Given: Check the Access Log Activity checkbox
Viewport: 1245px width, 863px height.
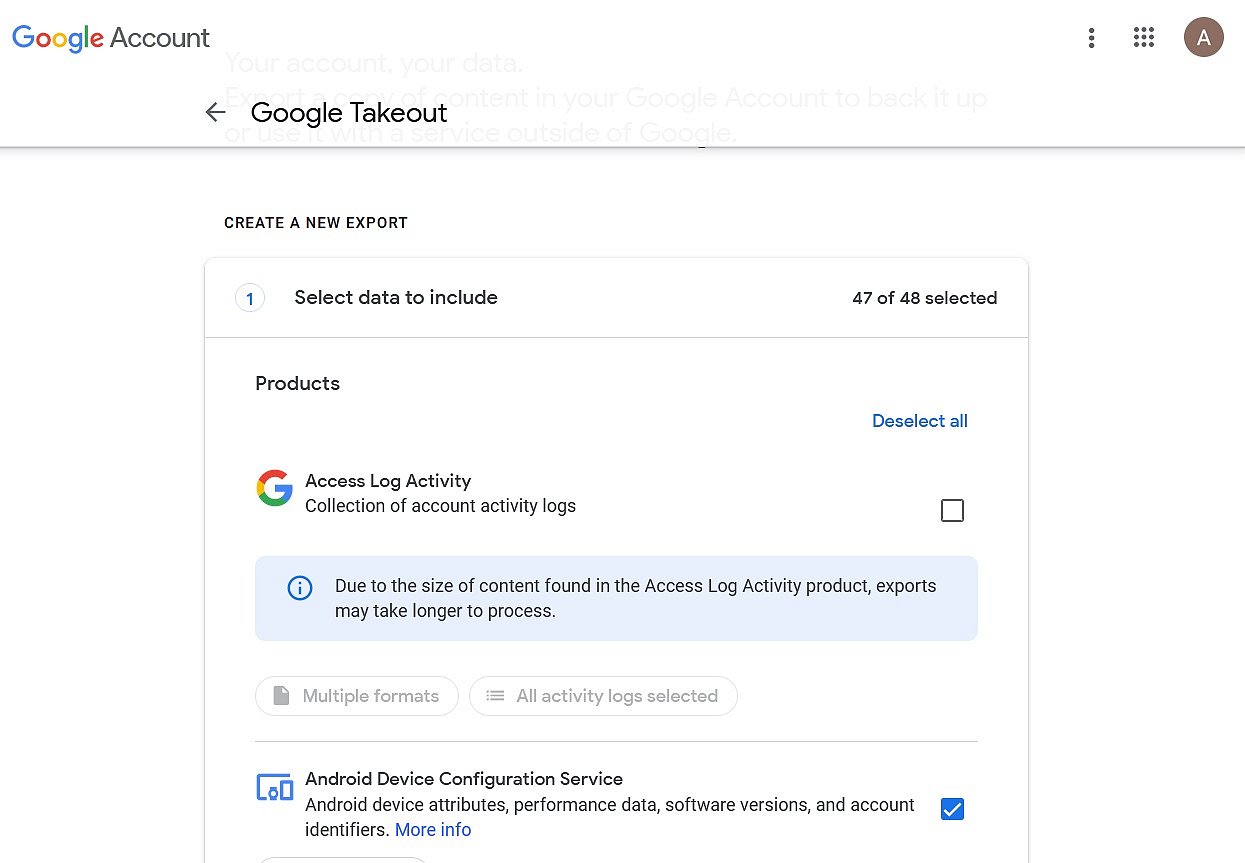Looking at the screenshot, I should click(x=952, y=511).
